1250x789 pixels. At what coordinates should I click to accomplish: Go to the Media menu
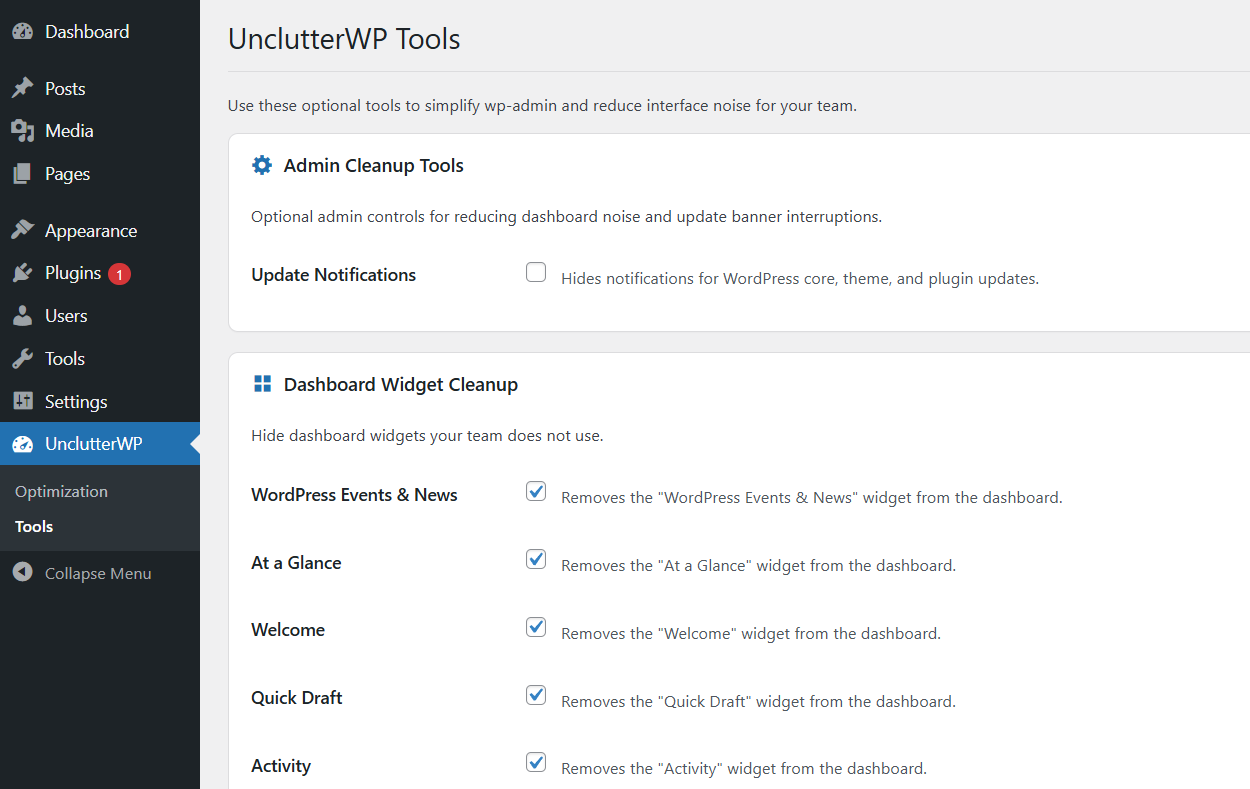pyautogui.click(x=100, y=131)
